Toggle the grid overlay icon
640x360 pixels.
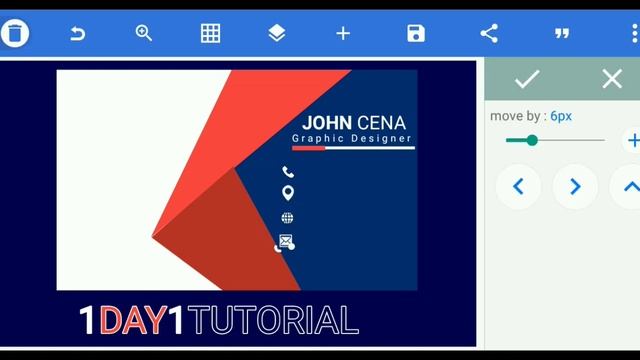pyautogui.click(x=211, y=33)
